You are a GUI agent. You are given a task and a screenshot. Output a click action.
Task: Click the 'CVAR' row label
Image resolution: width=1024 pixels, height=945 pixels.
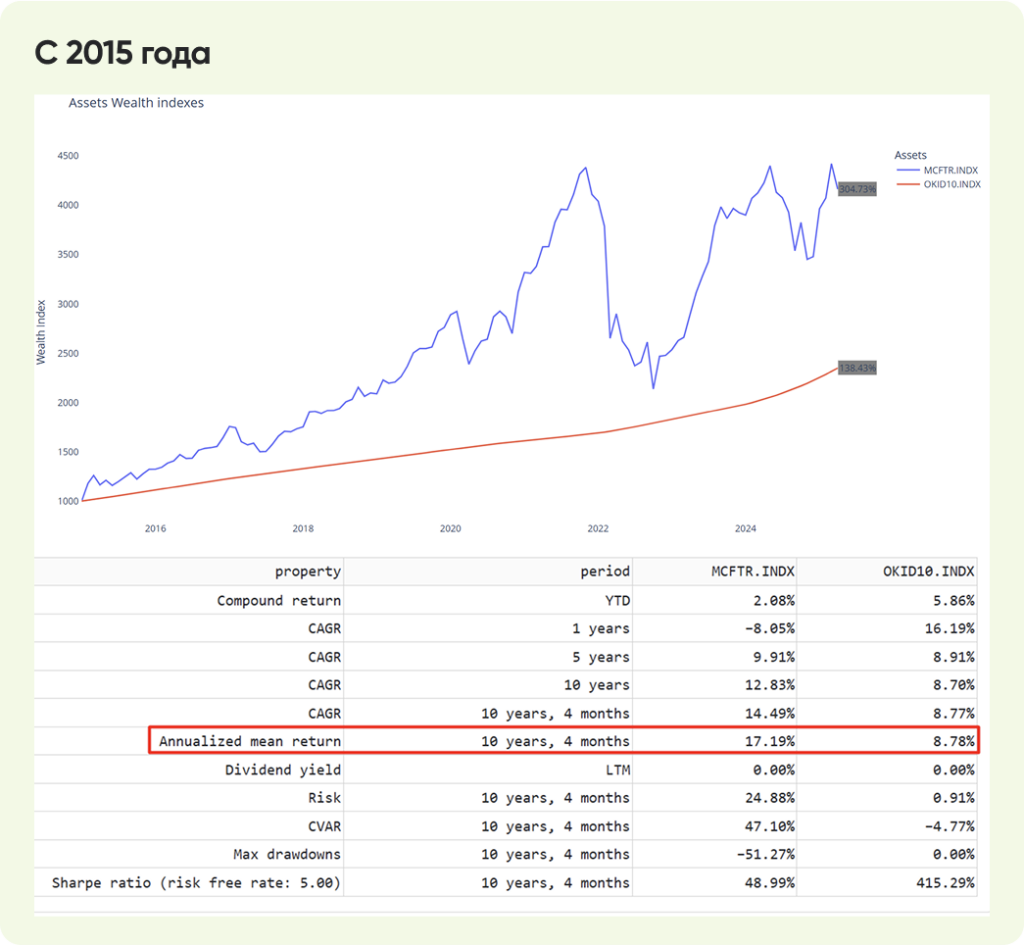[x=325, y=826]
